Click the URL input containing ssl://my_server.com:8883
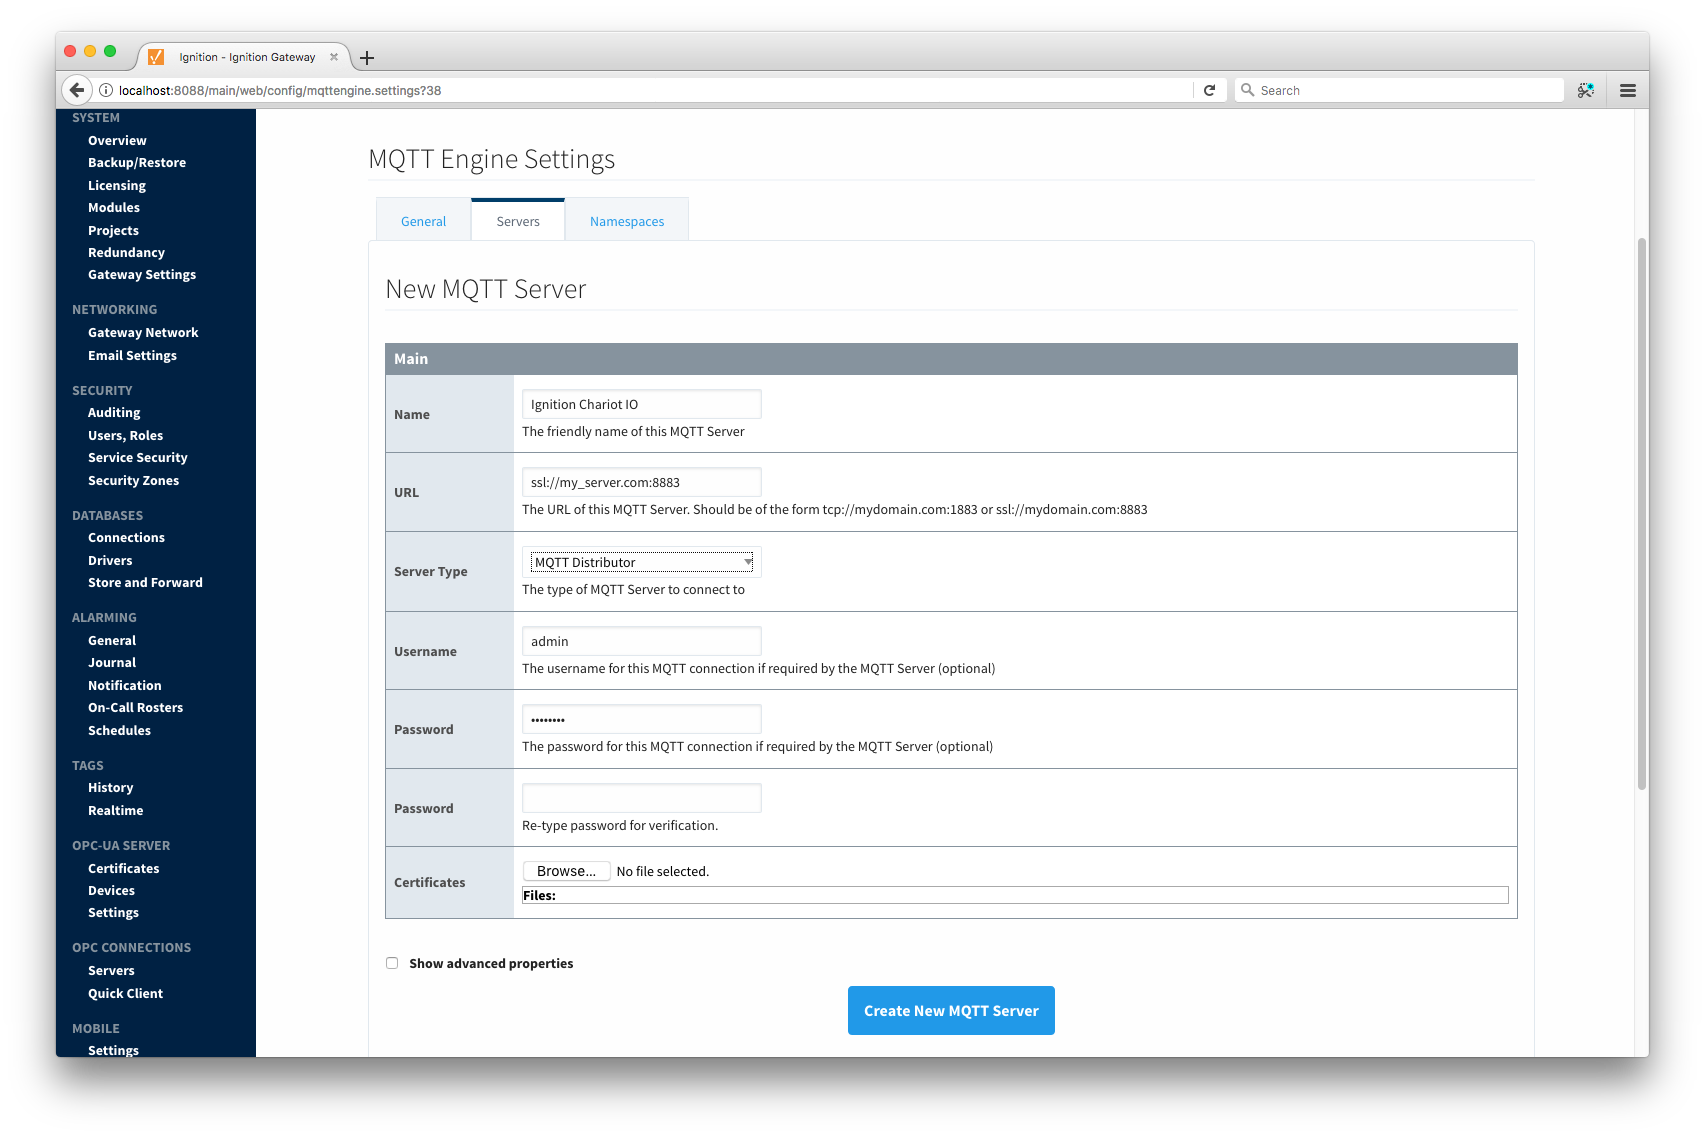The width and height of the screenshot is (1705, 1137). [x=641, y=481]
